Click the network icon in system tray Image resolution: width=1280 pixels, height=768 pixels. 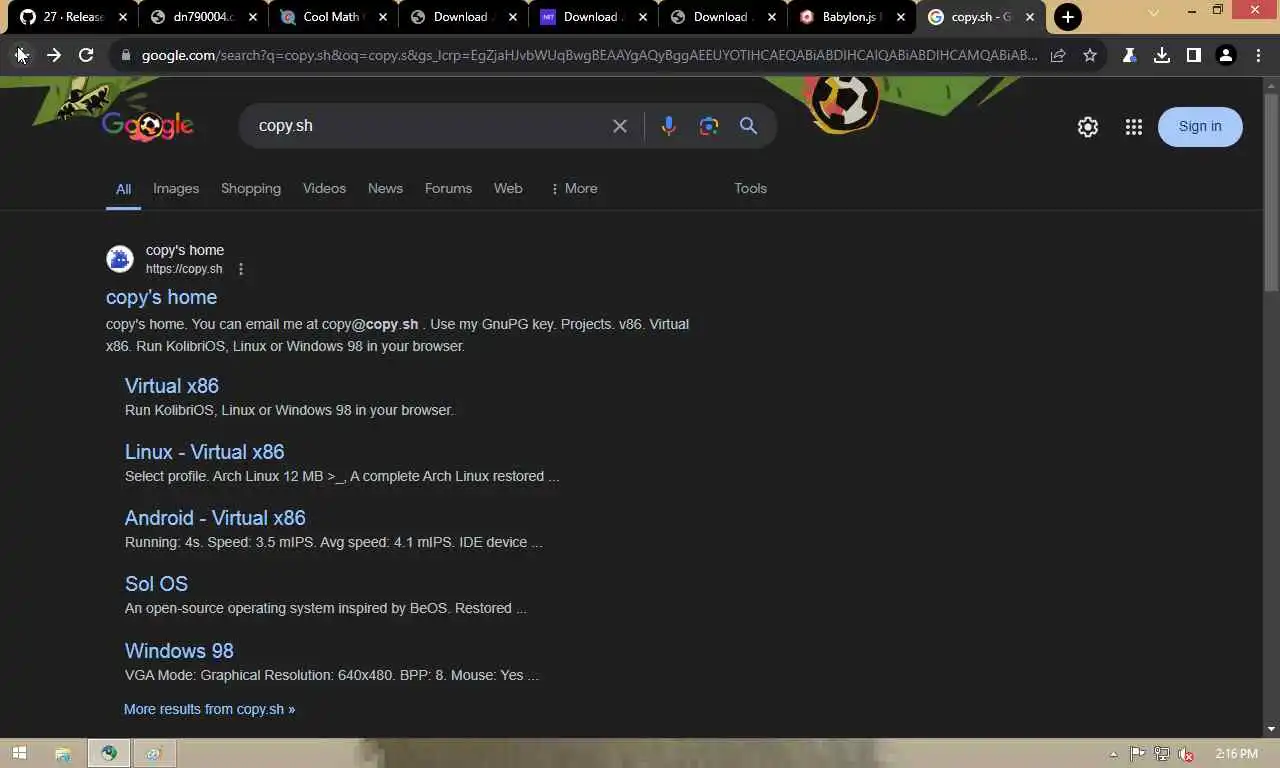click(1162, 754)
